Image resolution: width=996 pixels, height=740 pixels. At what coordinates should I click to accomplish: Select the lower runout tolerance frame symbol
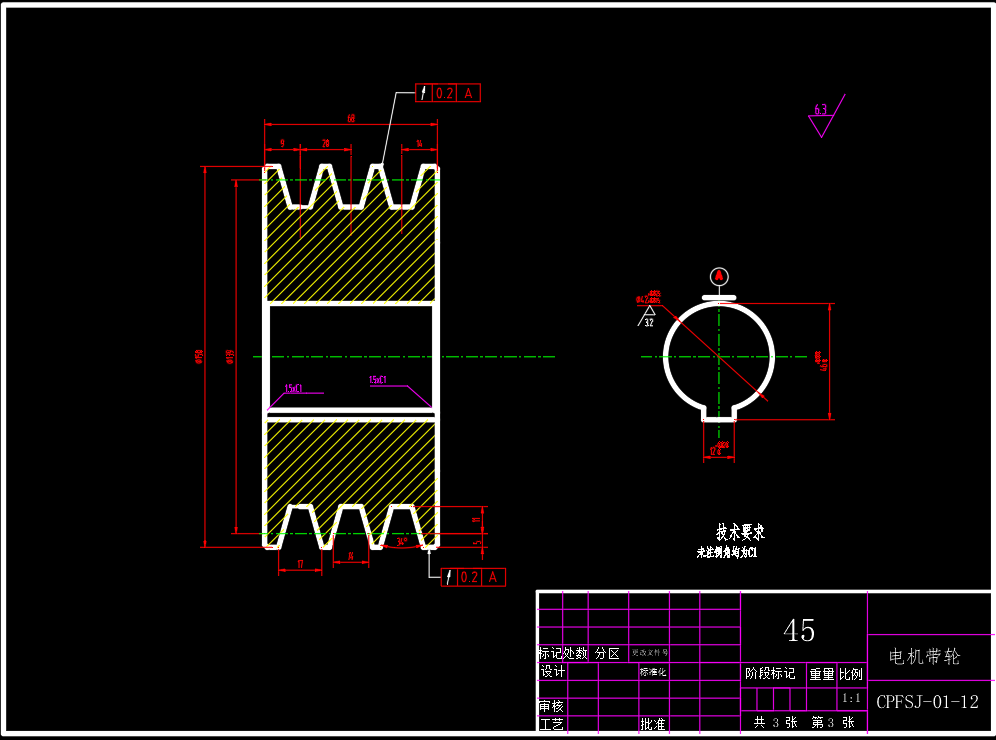click(x=449, y=577)
